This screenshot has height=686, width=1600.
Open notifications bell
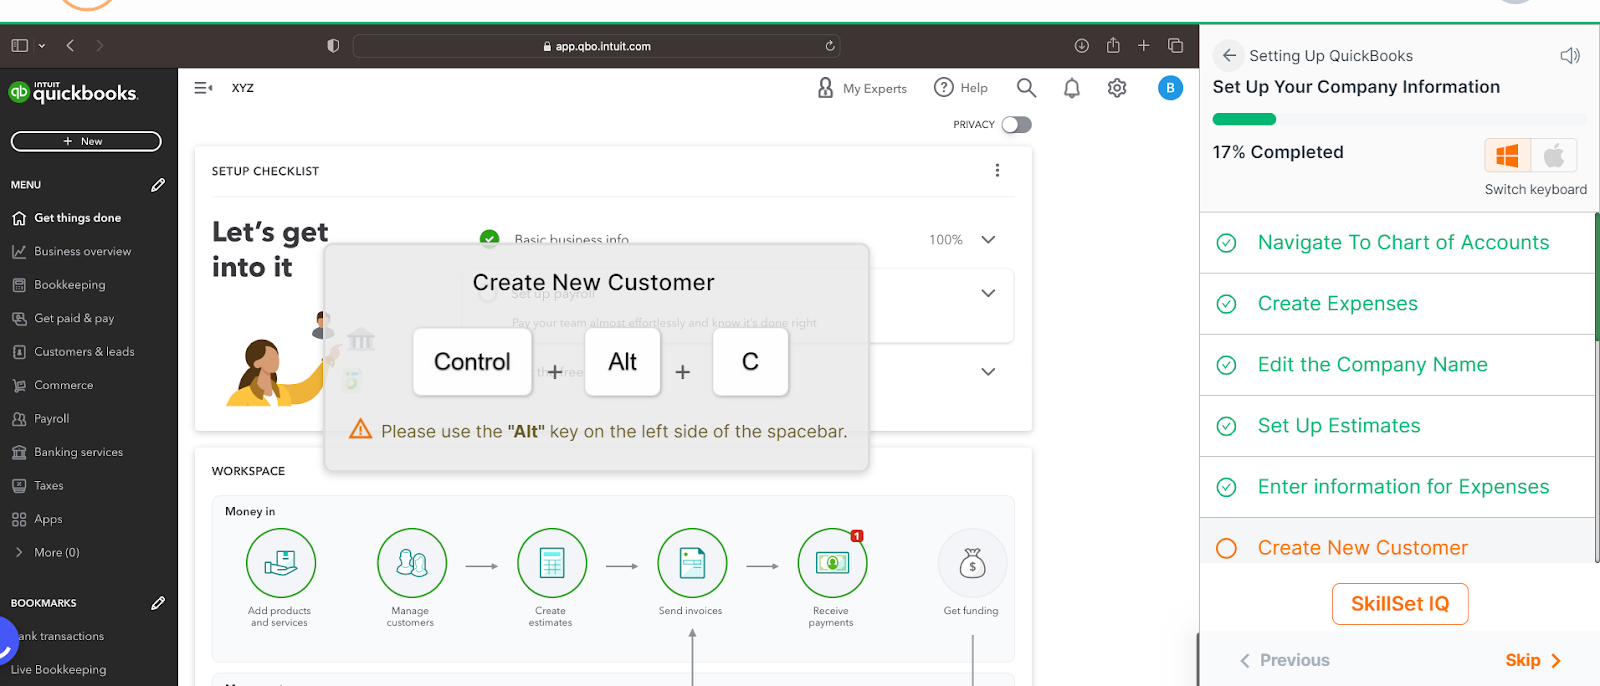point(1072,88)
